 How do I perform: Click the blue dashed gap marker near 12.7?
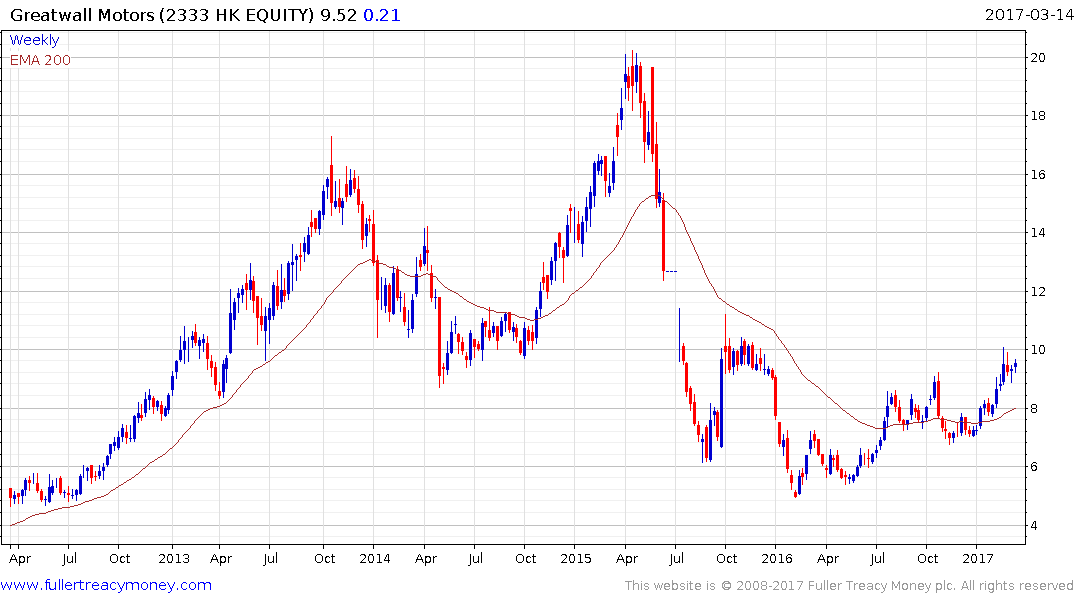point(671,272)
